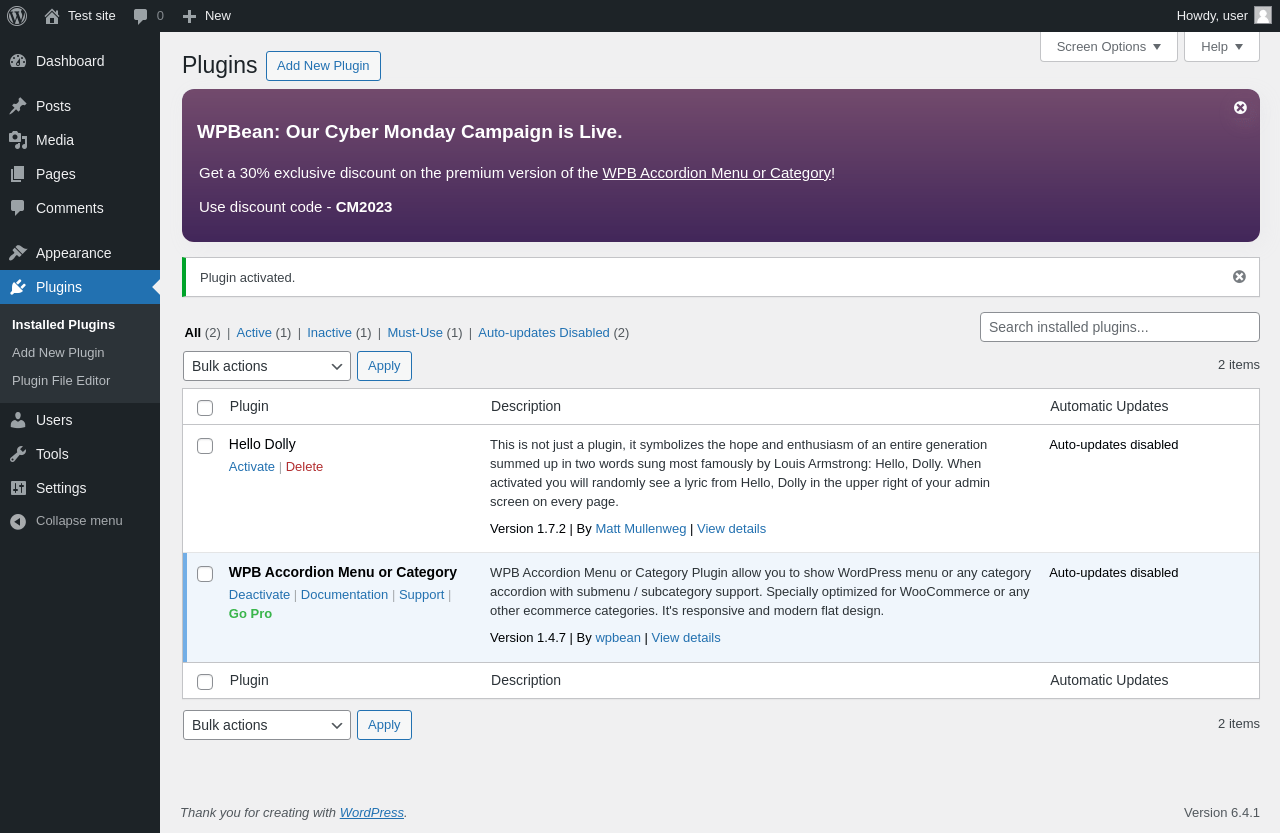Viewport: 1280px width, 833px height.
Task: Click the Dashboard gauge icon
Action: tap(18, 61)
